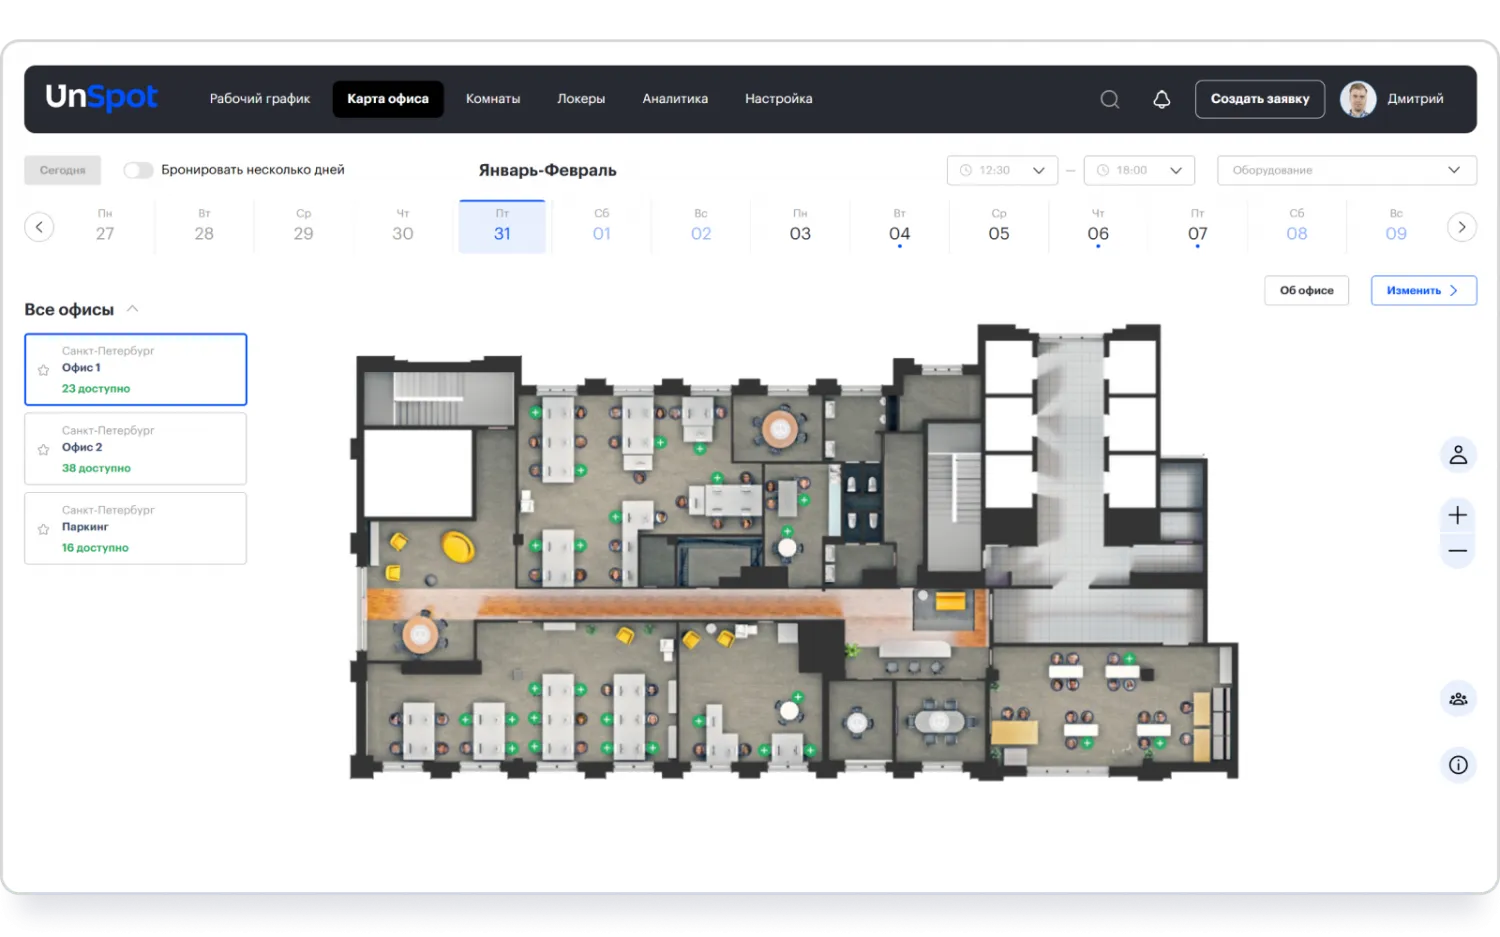The width and height of the screenshot is (1500, 937).
Task: Click the search magnifier icon
Action: click(x=1109, y=99)
